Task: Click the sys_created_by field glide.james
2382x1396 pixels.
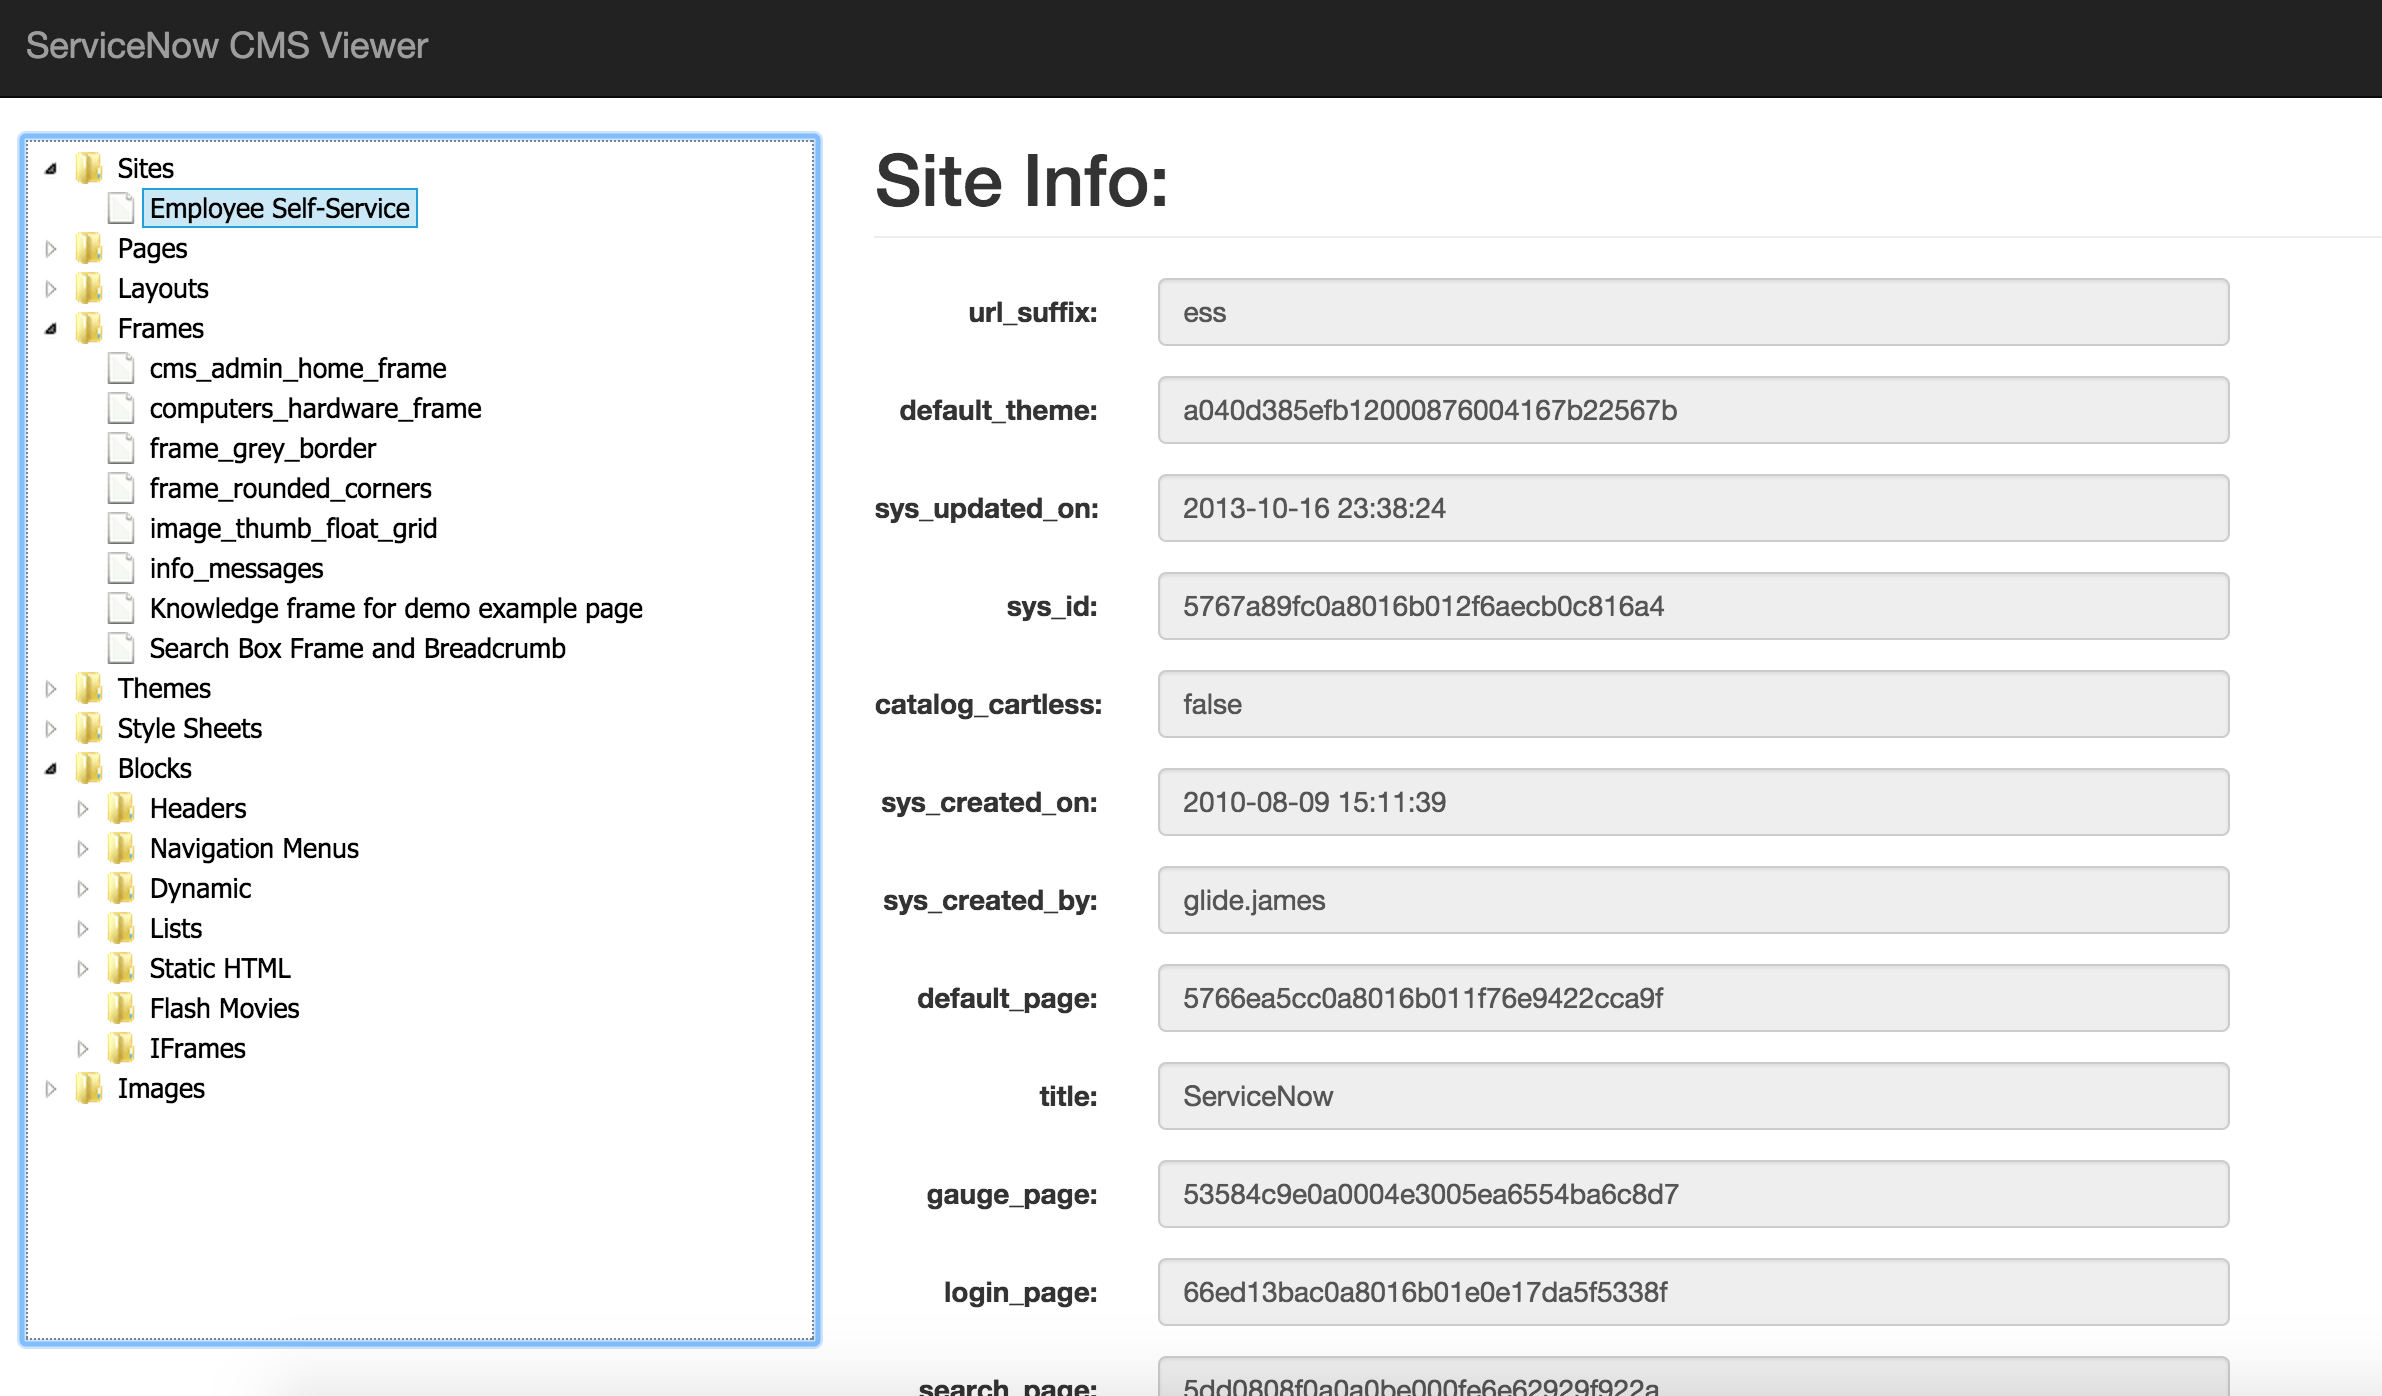Action: click(1692, 900)
